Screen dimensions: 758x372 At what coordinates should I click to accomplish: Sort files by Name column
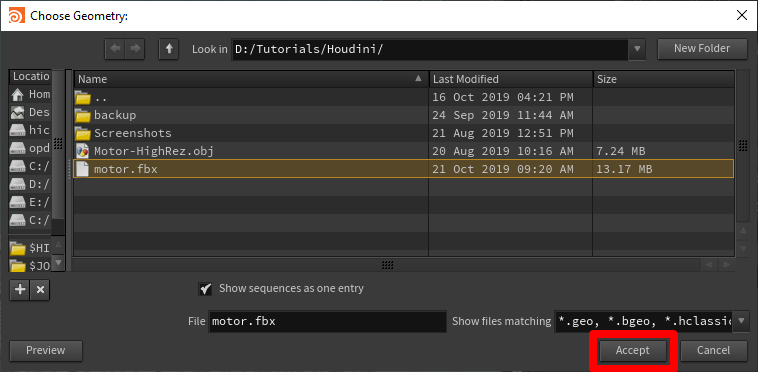(x=251, y=79)
